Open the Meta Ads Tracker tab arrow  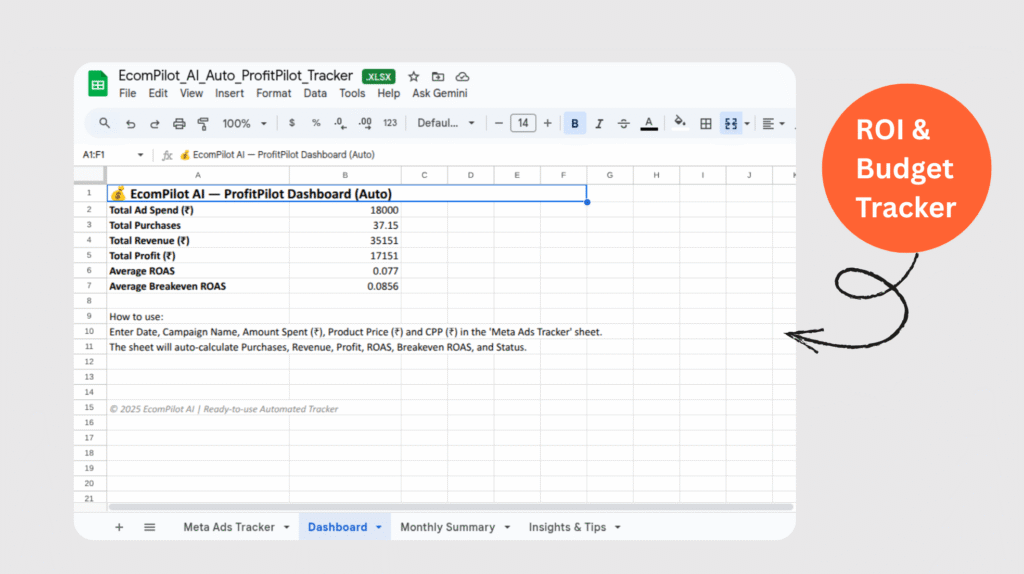tap(287, 527)
